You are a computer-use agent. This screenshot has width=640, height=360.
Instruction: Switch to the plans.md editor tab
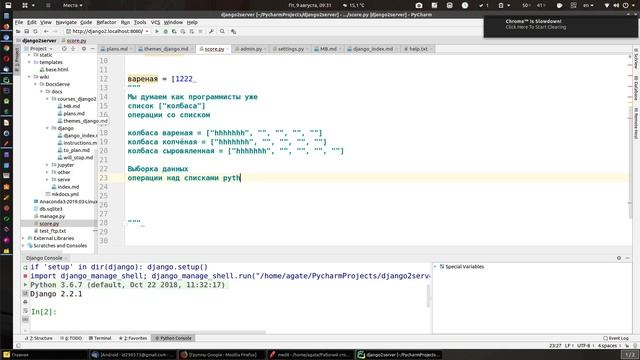pyautogui.click(x=117, y=49)
